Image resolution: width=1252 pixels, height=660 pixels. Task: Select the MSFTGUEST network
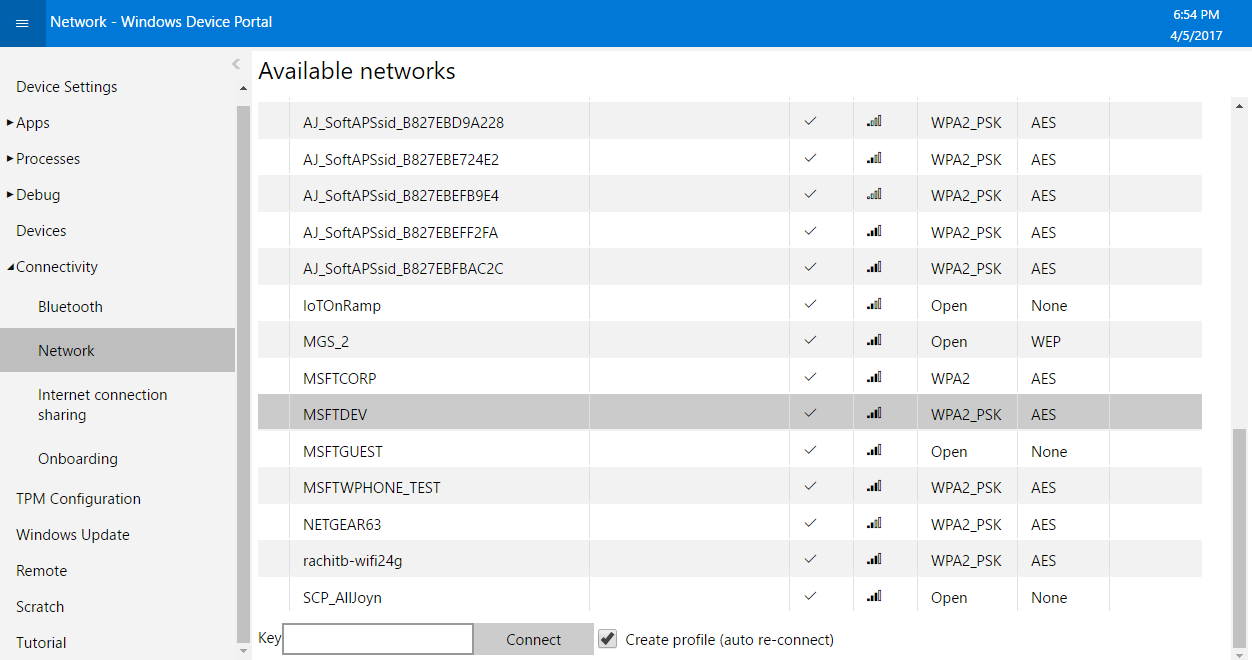click(343, 452)
